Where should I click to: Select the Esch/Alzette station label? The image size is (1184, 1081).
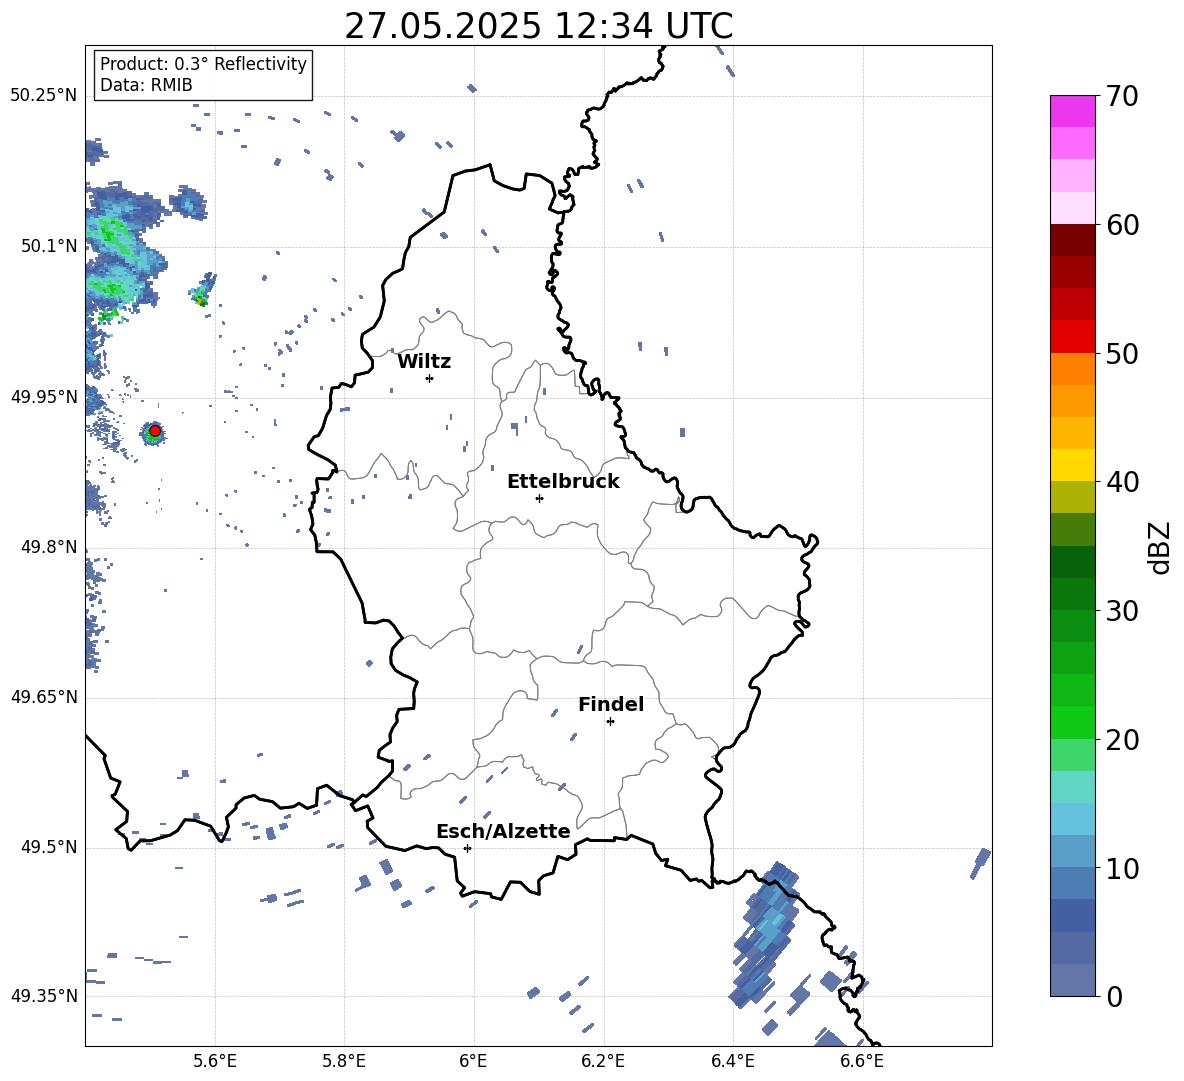click(503, 831)
